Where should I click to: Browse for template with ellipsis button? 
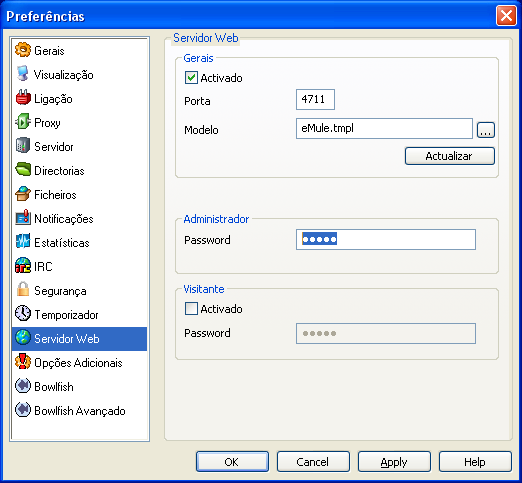(486, 130)
